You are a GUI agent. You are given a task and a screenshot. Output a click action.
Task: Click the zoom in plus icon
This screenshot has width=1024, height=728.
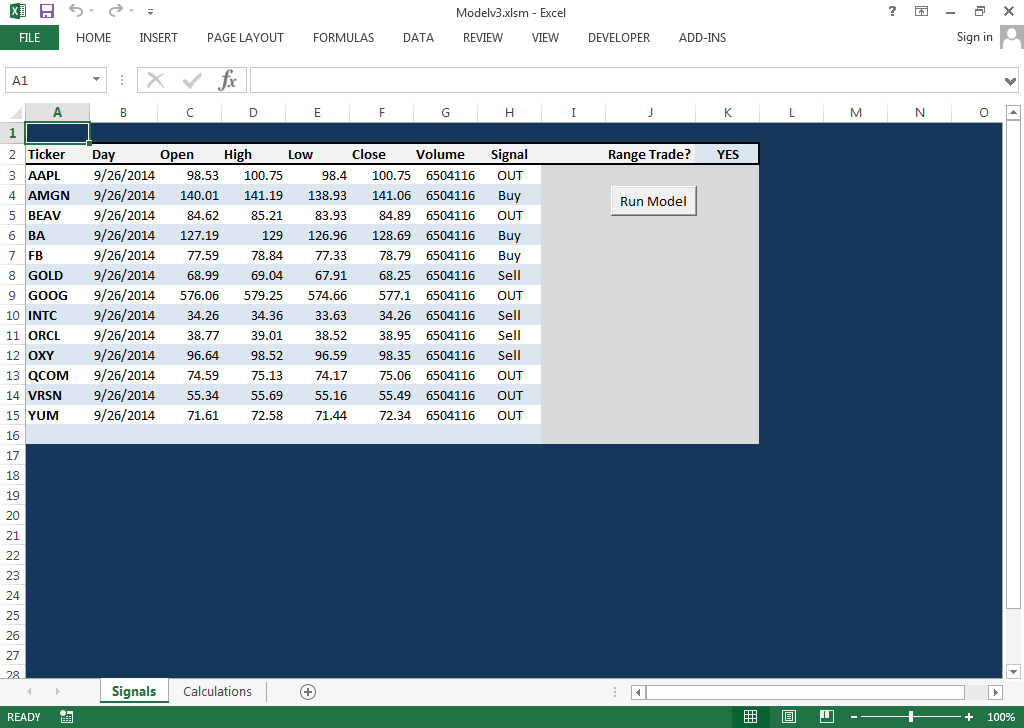pos(968,717)
